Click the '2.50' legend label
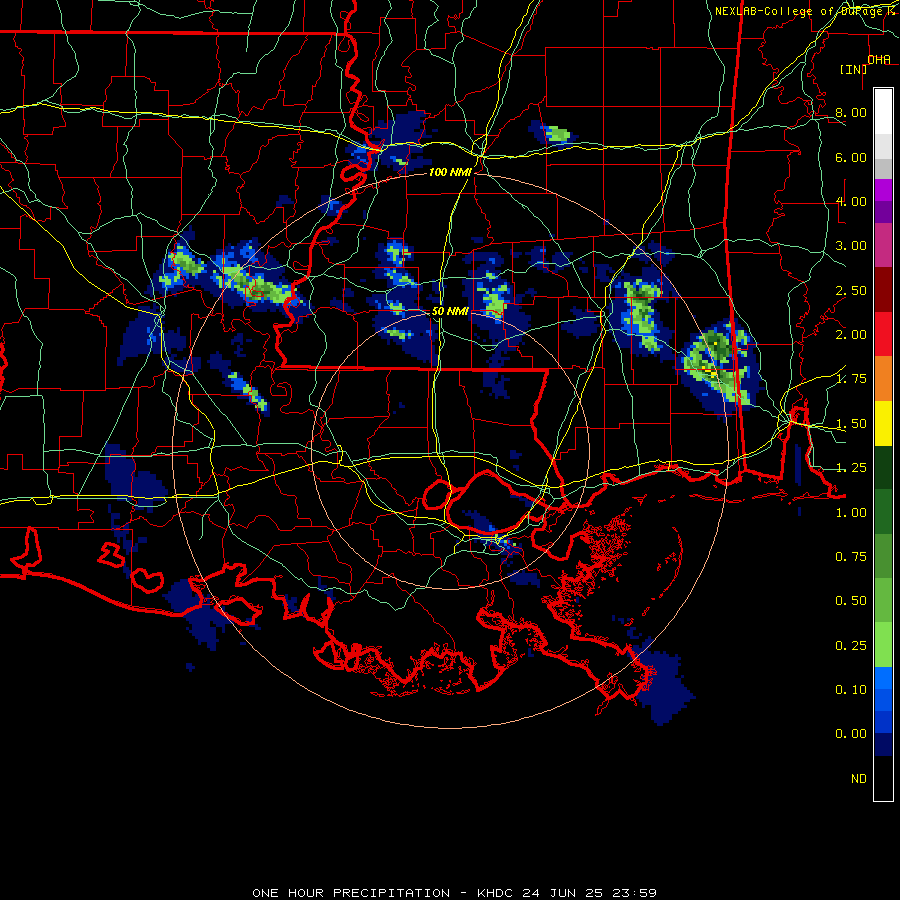 click(851, 290)
